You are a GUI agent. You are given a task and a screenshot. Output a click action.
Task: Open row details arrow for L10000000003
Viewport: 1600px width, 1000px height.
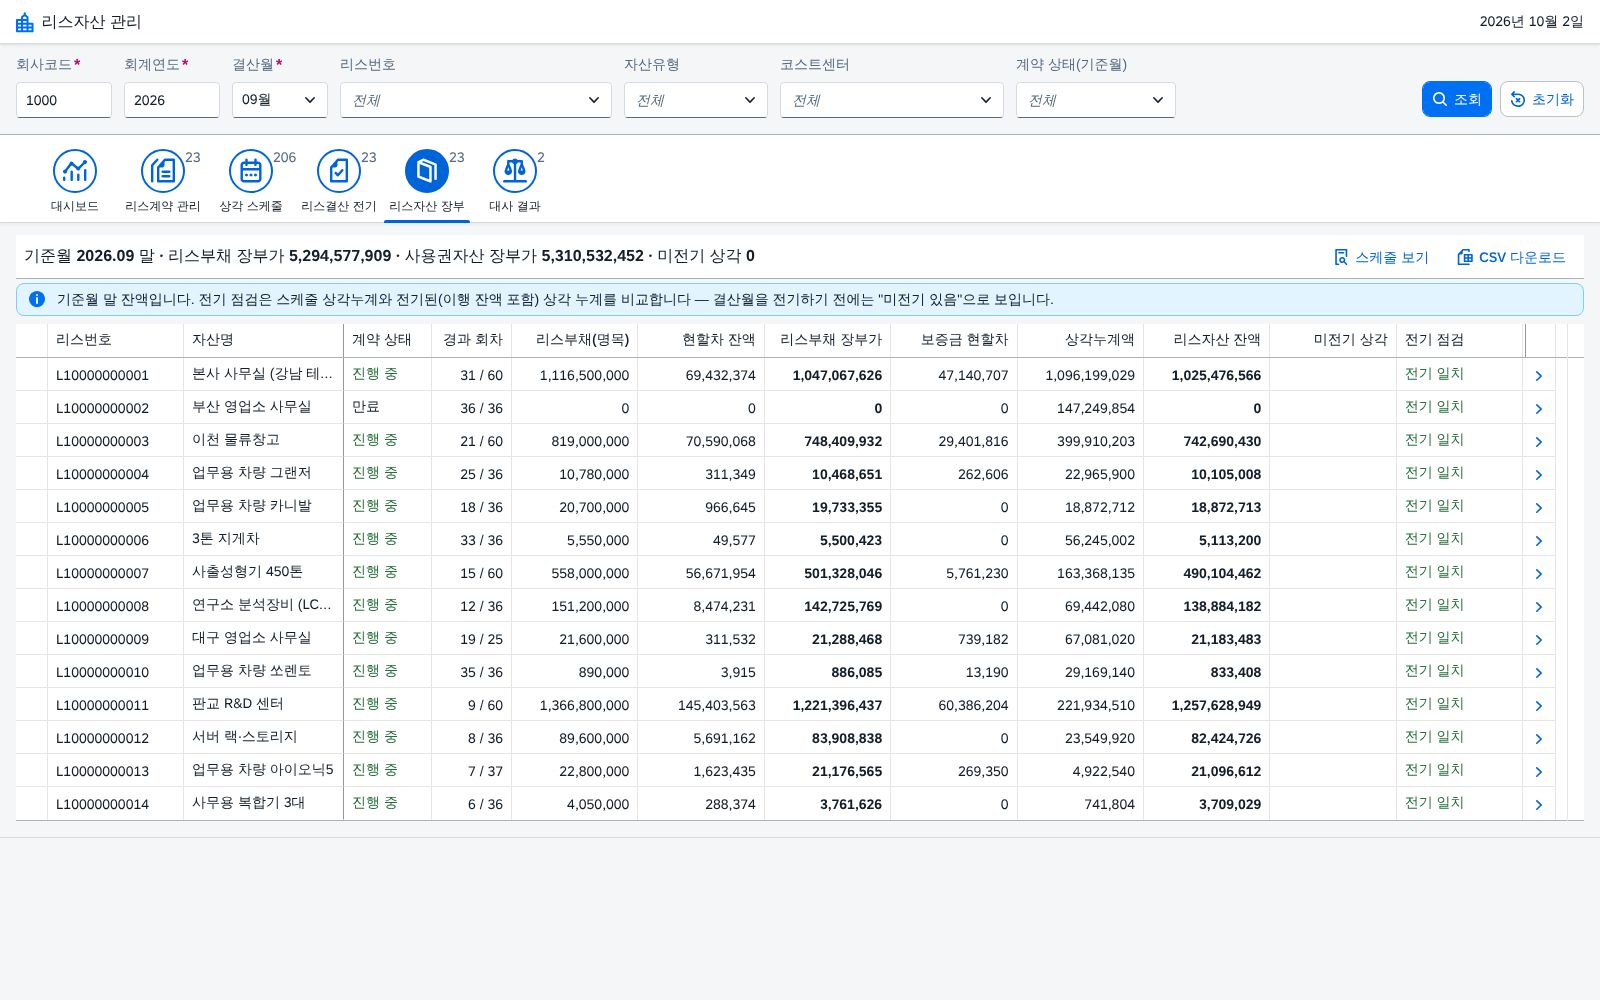[x=1539, y=441]
